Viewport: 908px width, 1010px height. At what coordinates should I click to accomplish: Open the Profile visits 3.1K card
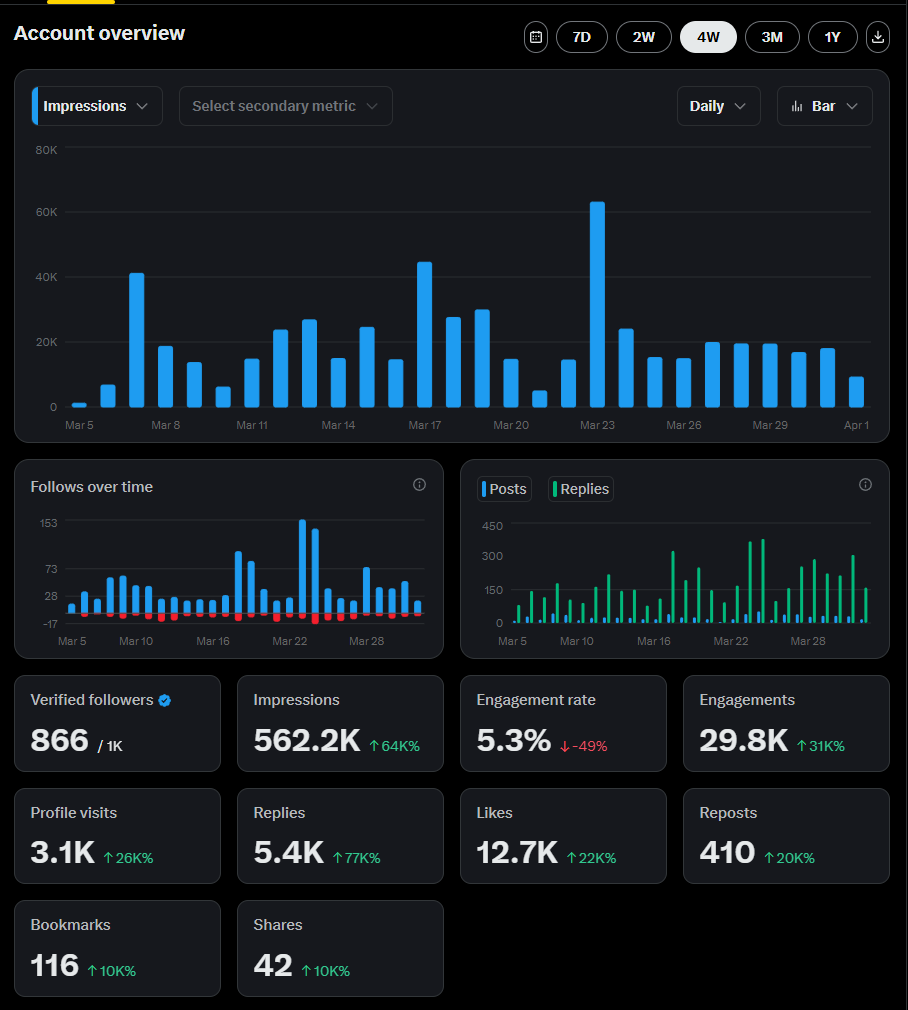coord(117,836)
